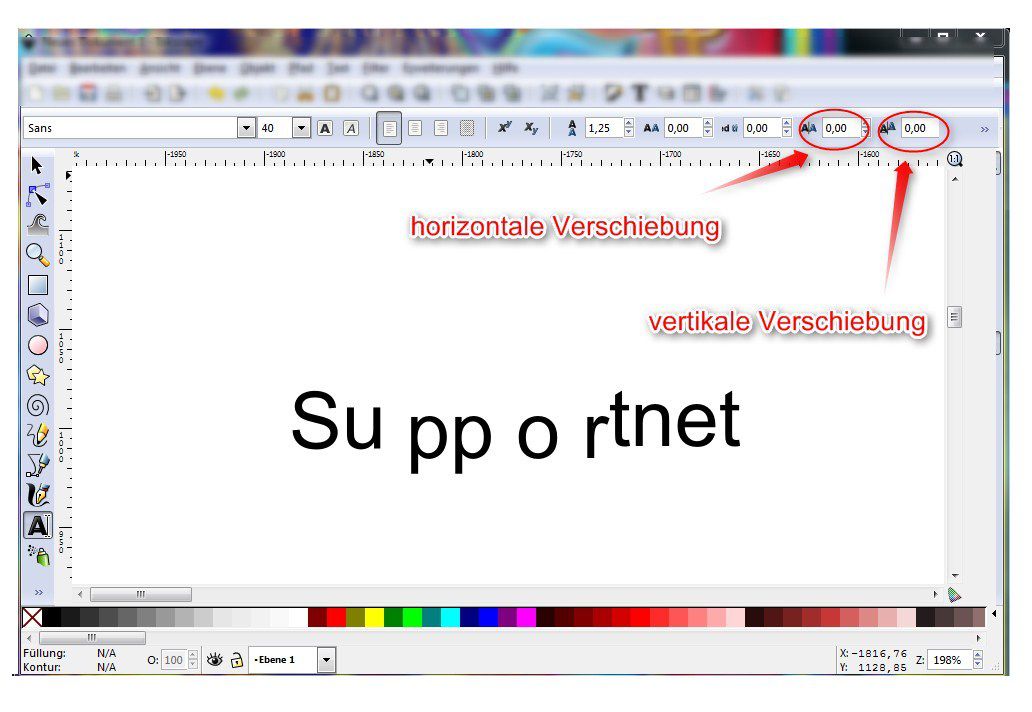Select the Ellipse tool
Viewport: 1032px width, 712px height.
tap(38, 345)
